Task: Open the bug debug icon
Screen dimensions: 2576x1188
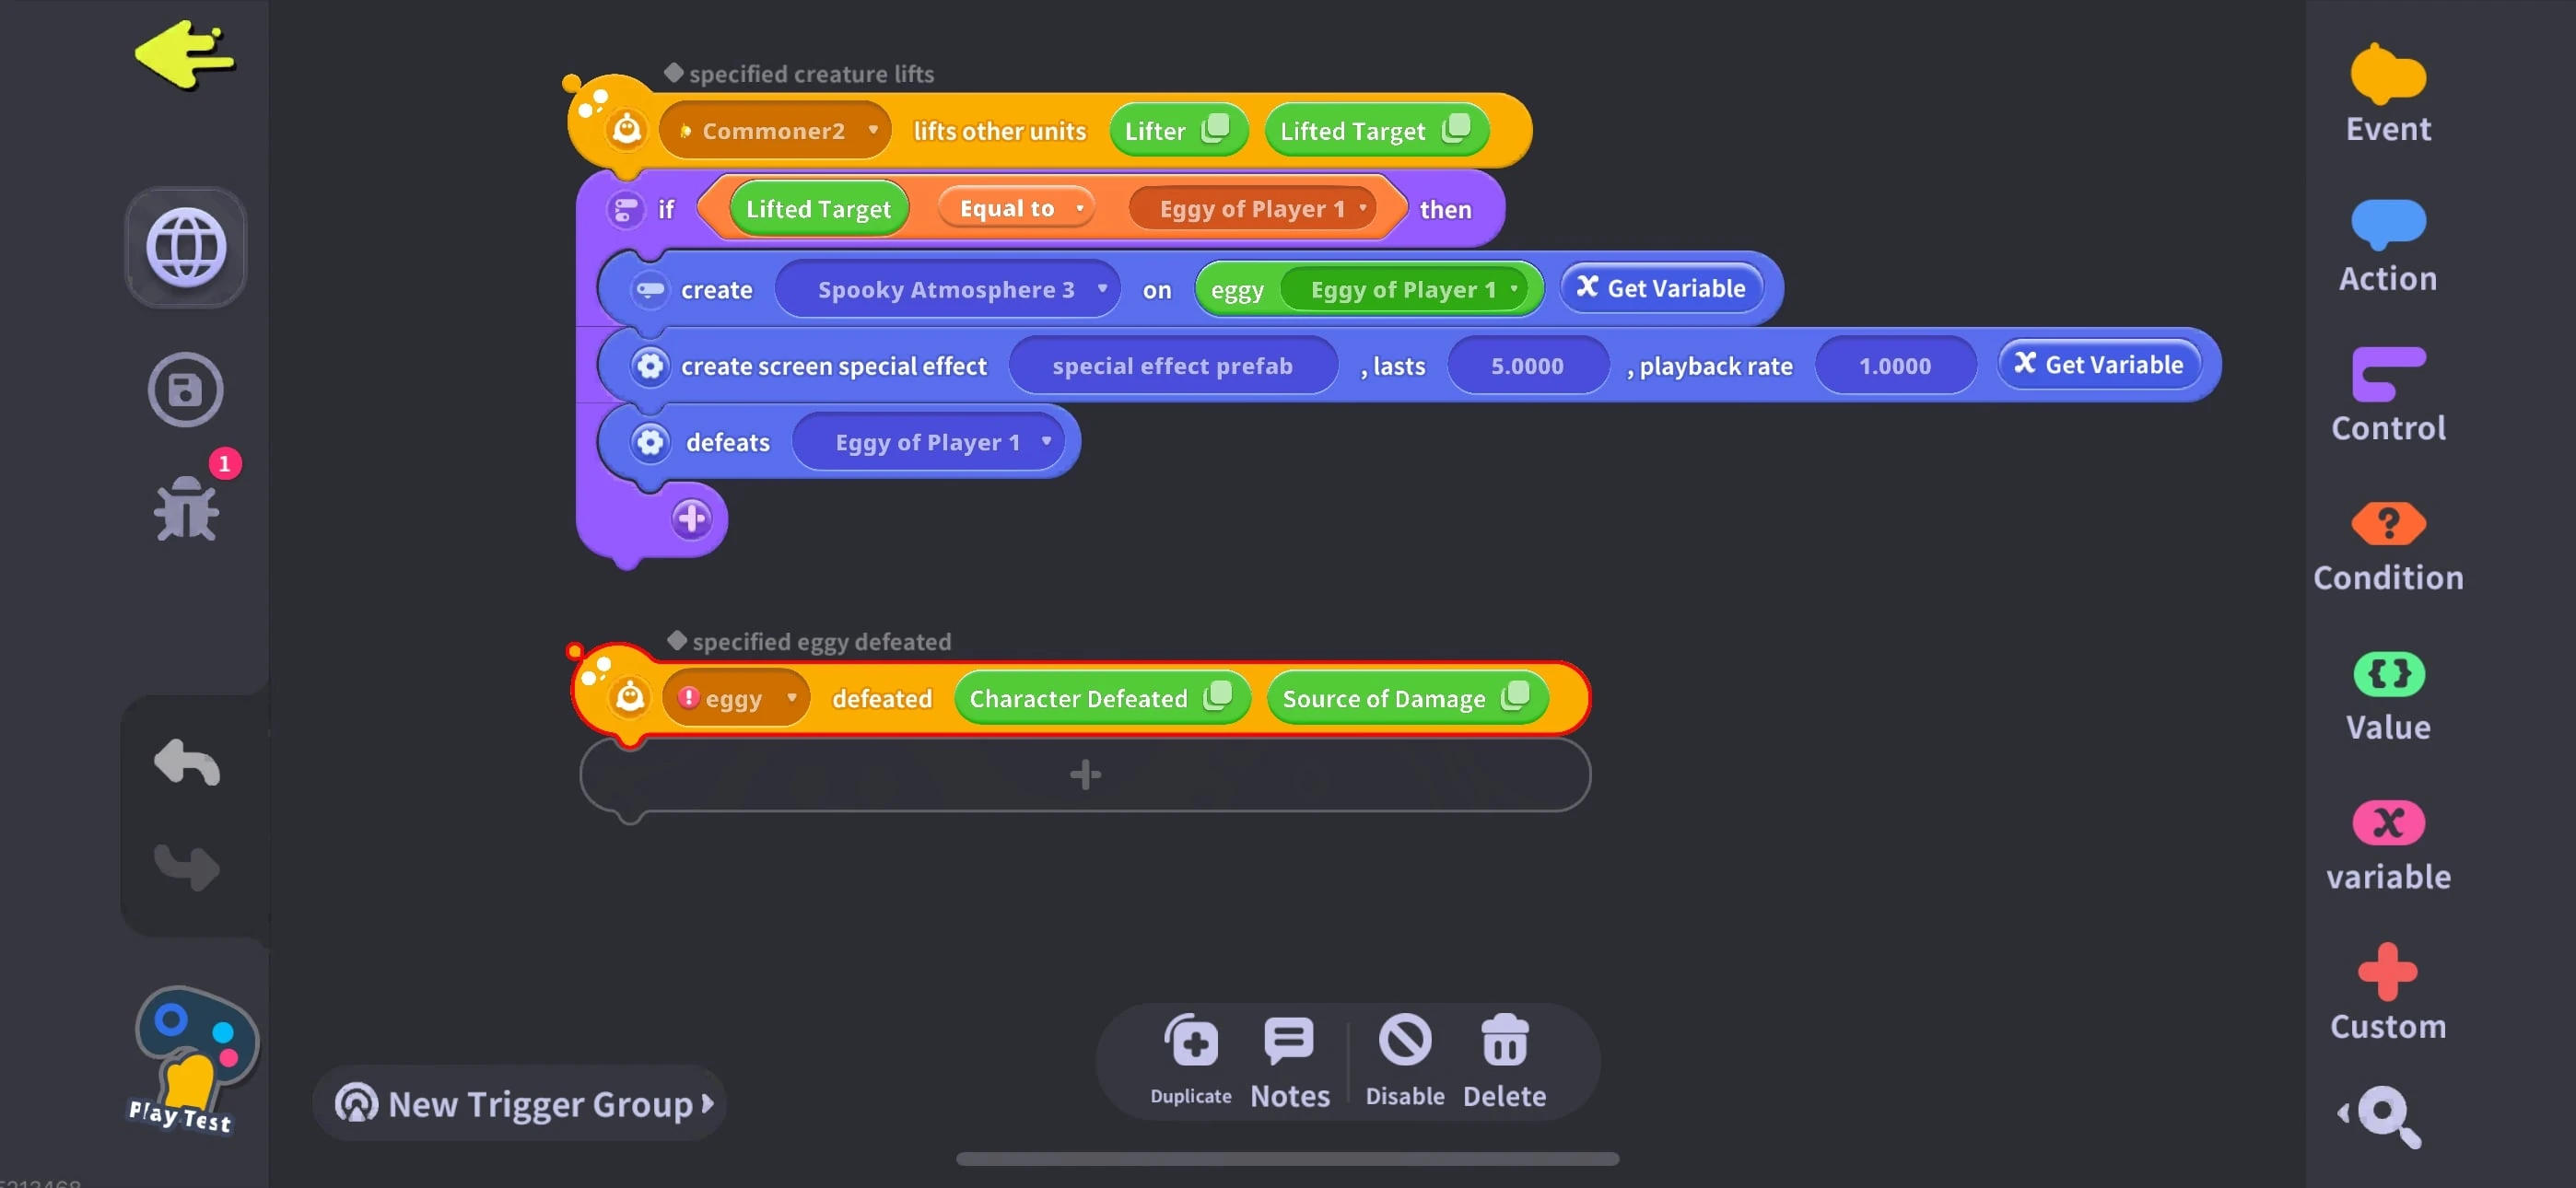Action: coord(187,508)
